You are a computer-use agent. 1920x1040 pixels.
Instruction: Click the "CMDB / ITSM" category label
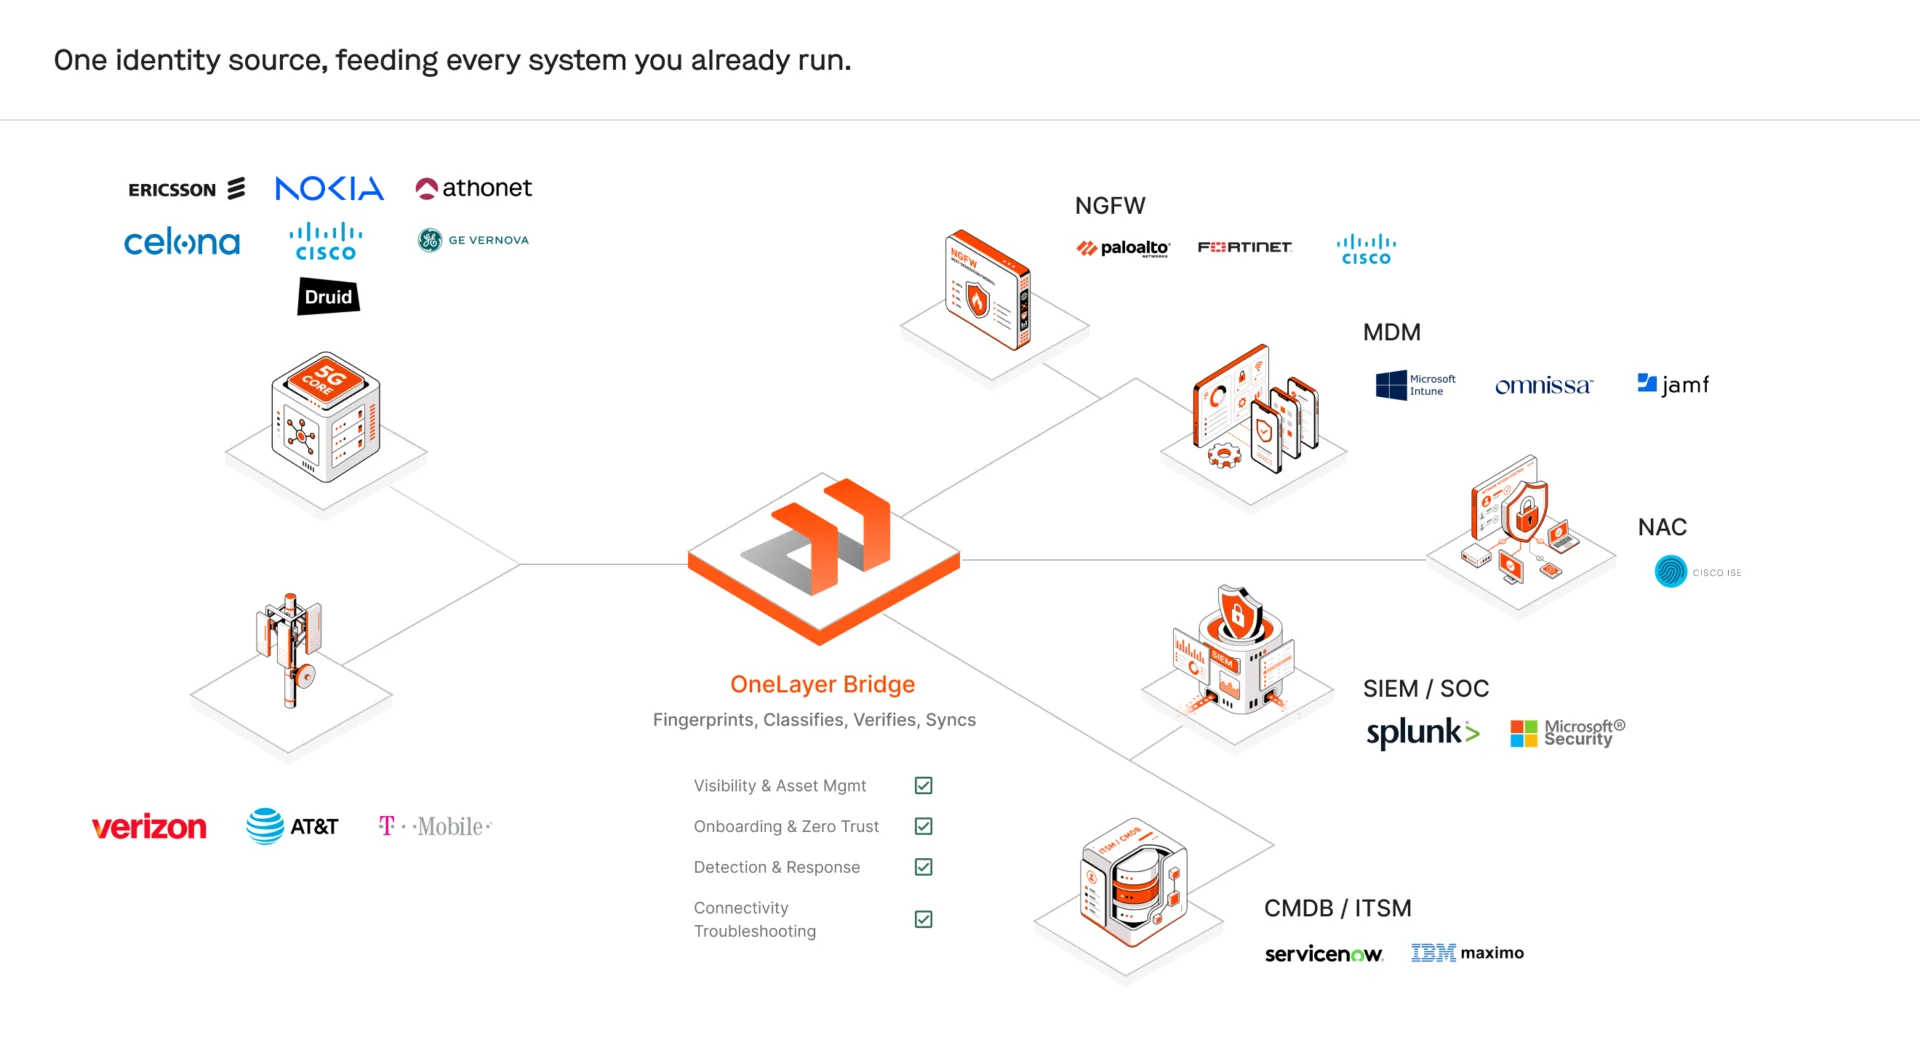[x=1338, y=909]
